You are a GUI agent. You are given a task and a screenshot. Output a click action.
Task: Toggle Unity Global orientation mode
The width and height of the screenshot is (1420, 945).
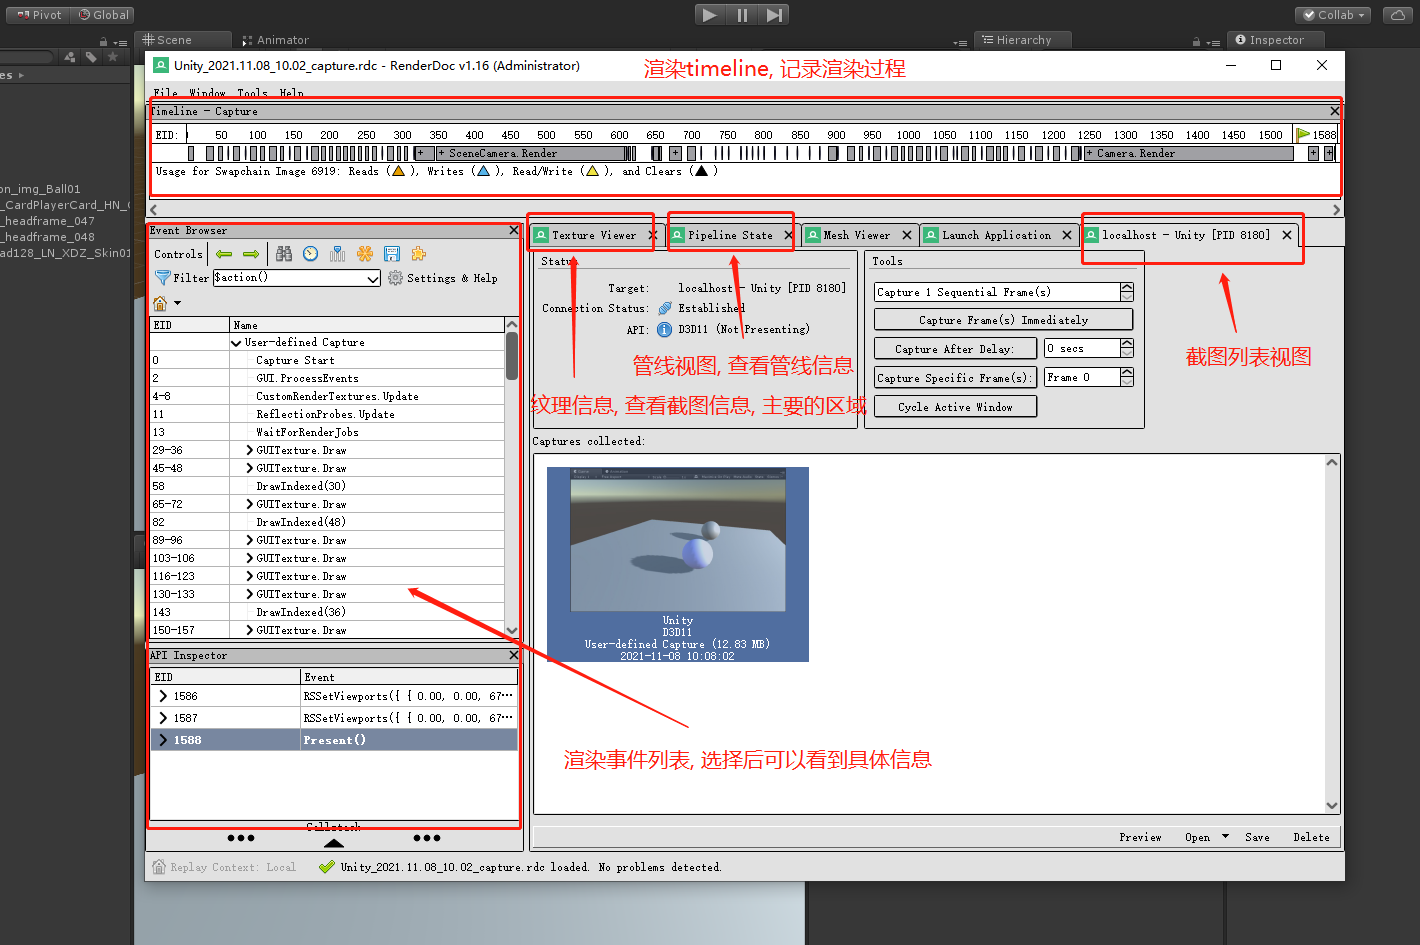coord(103,15)
